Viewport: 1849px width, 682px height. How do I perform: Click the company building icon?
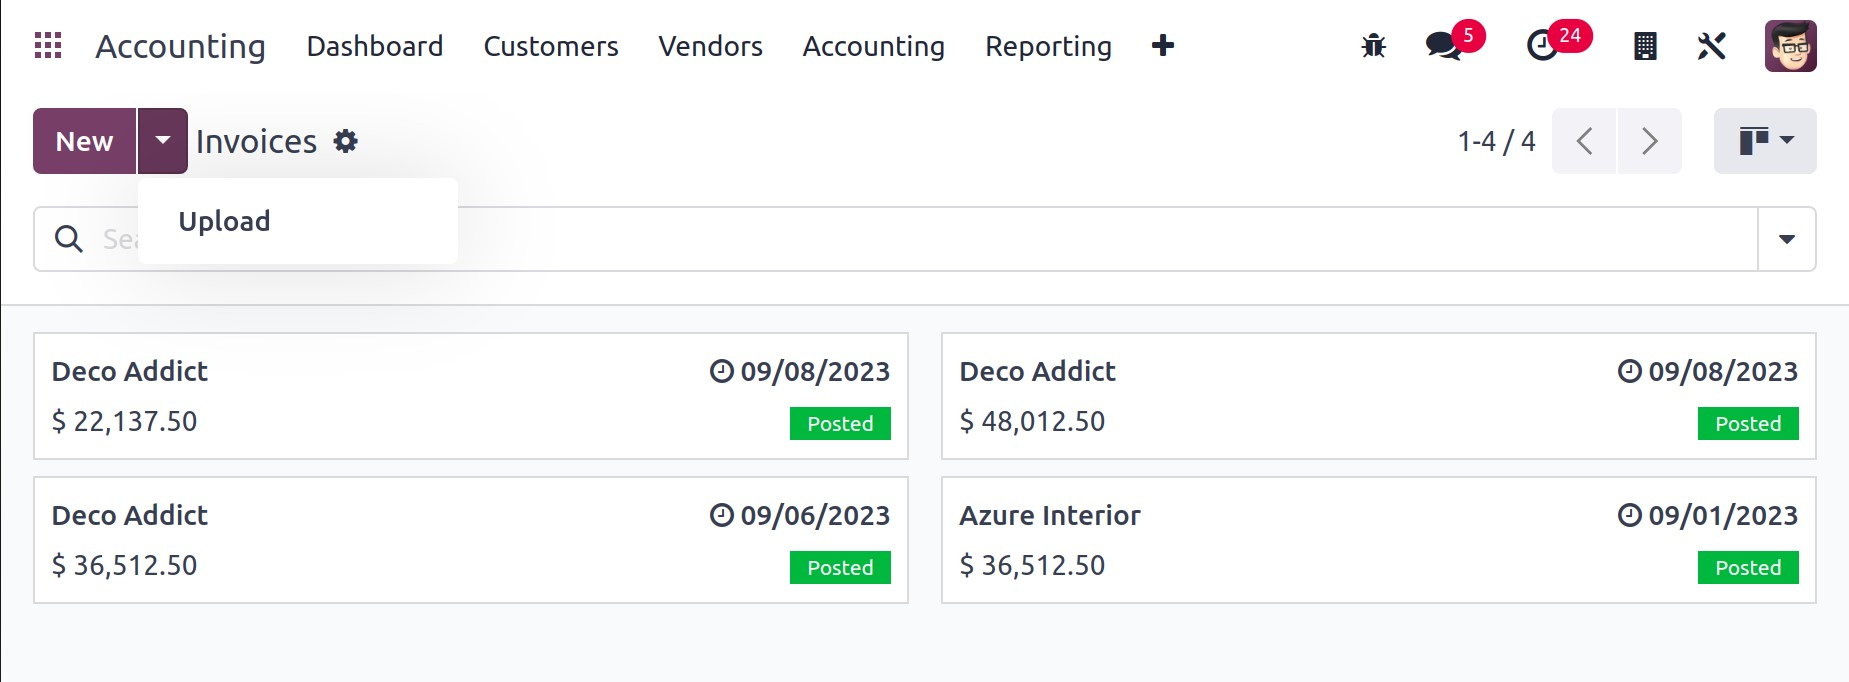tap(1644, 46)
